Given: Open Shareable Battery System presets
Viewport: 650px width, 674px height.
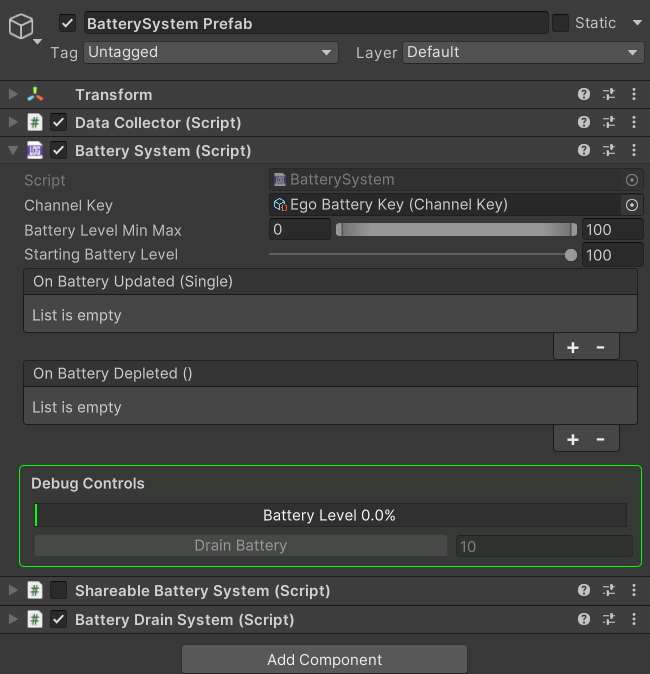Looking at the screenshot, I should click(609, 590).
